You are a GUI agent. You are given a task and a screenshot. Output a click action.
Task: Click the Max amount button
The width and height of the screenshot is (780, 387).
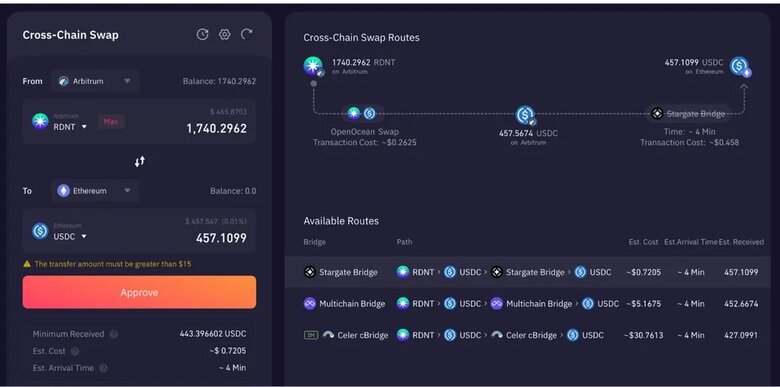pos(111,121)
